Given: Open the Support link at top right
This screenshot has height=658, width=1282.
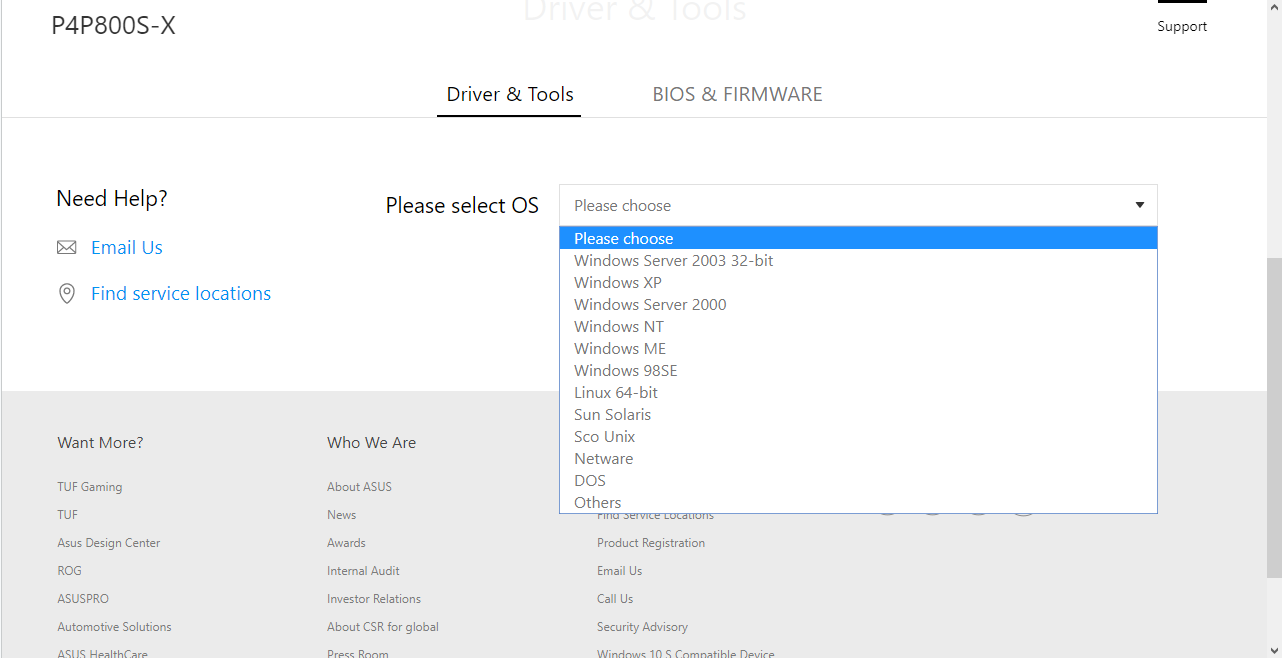Looking at the screenshot, I should click(1182, 27).
